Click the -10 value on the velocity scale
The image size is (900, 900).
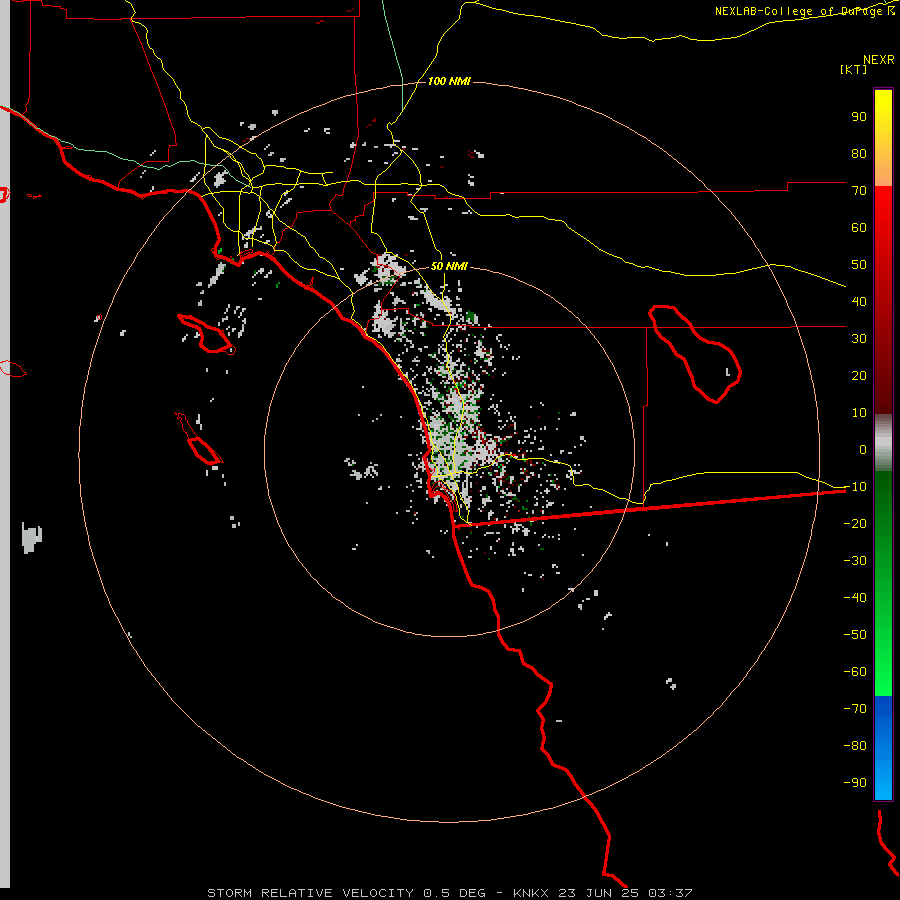[855, 487]
